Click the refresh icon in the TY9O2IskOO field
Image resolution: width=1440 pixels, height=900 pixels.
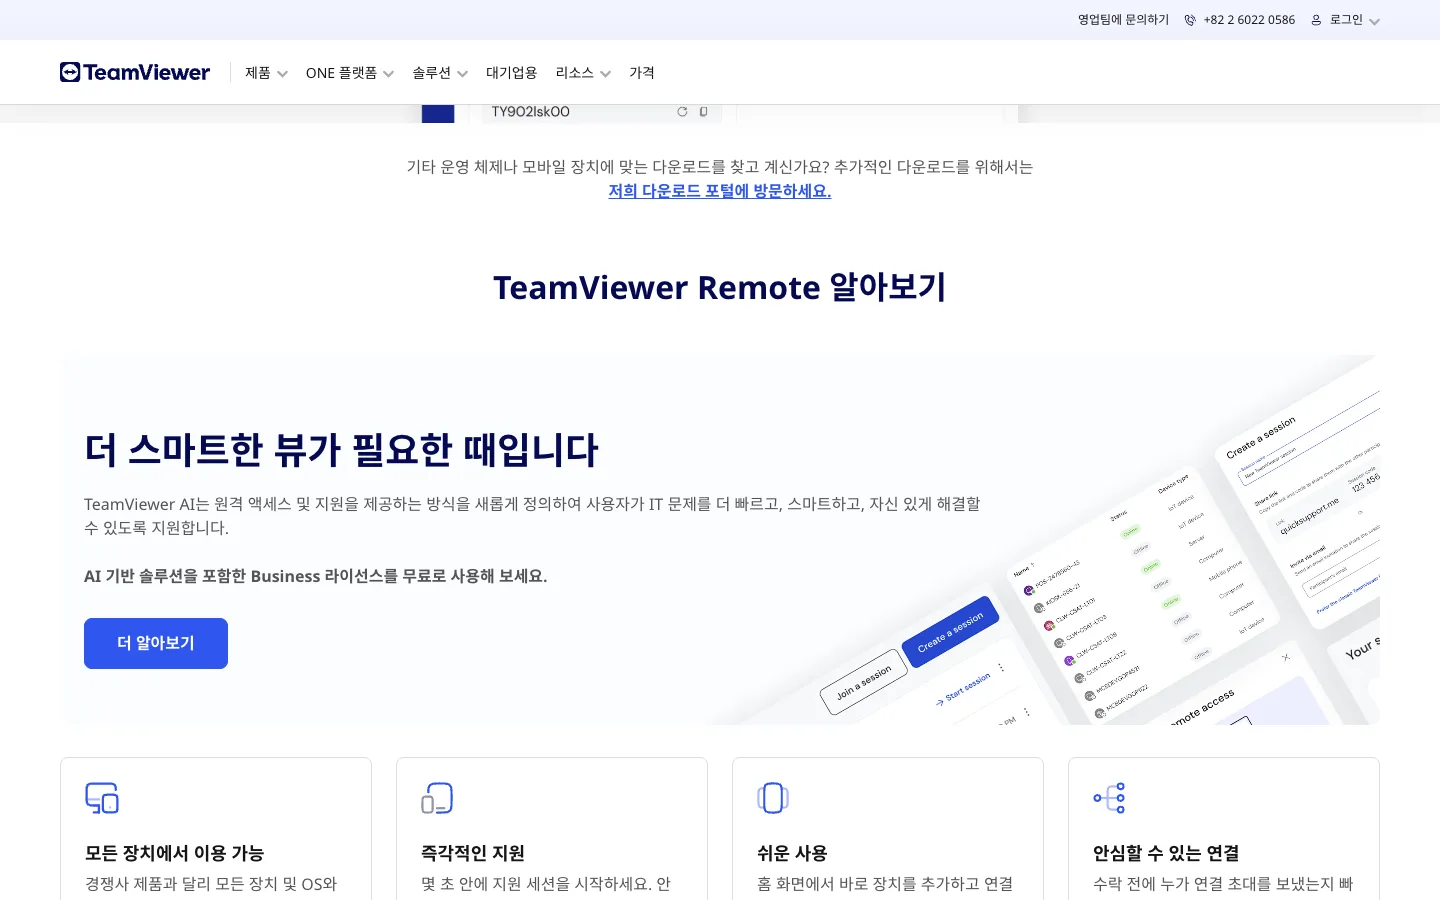pos(682,112)
